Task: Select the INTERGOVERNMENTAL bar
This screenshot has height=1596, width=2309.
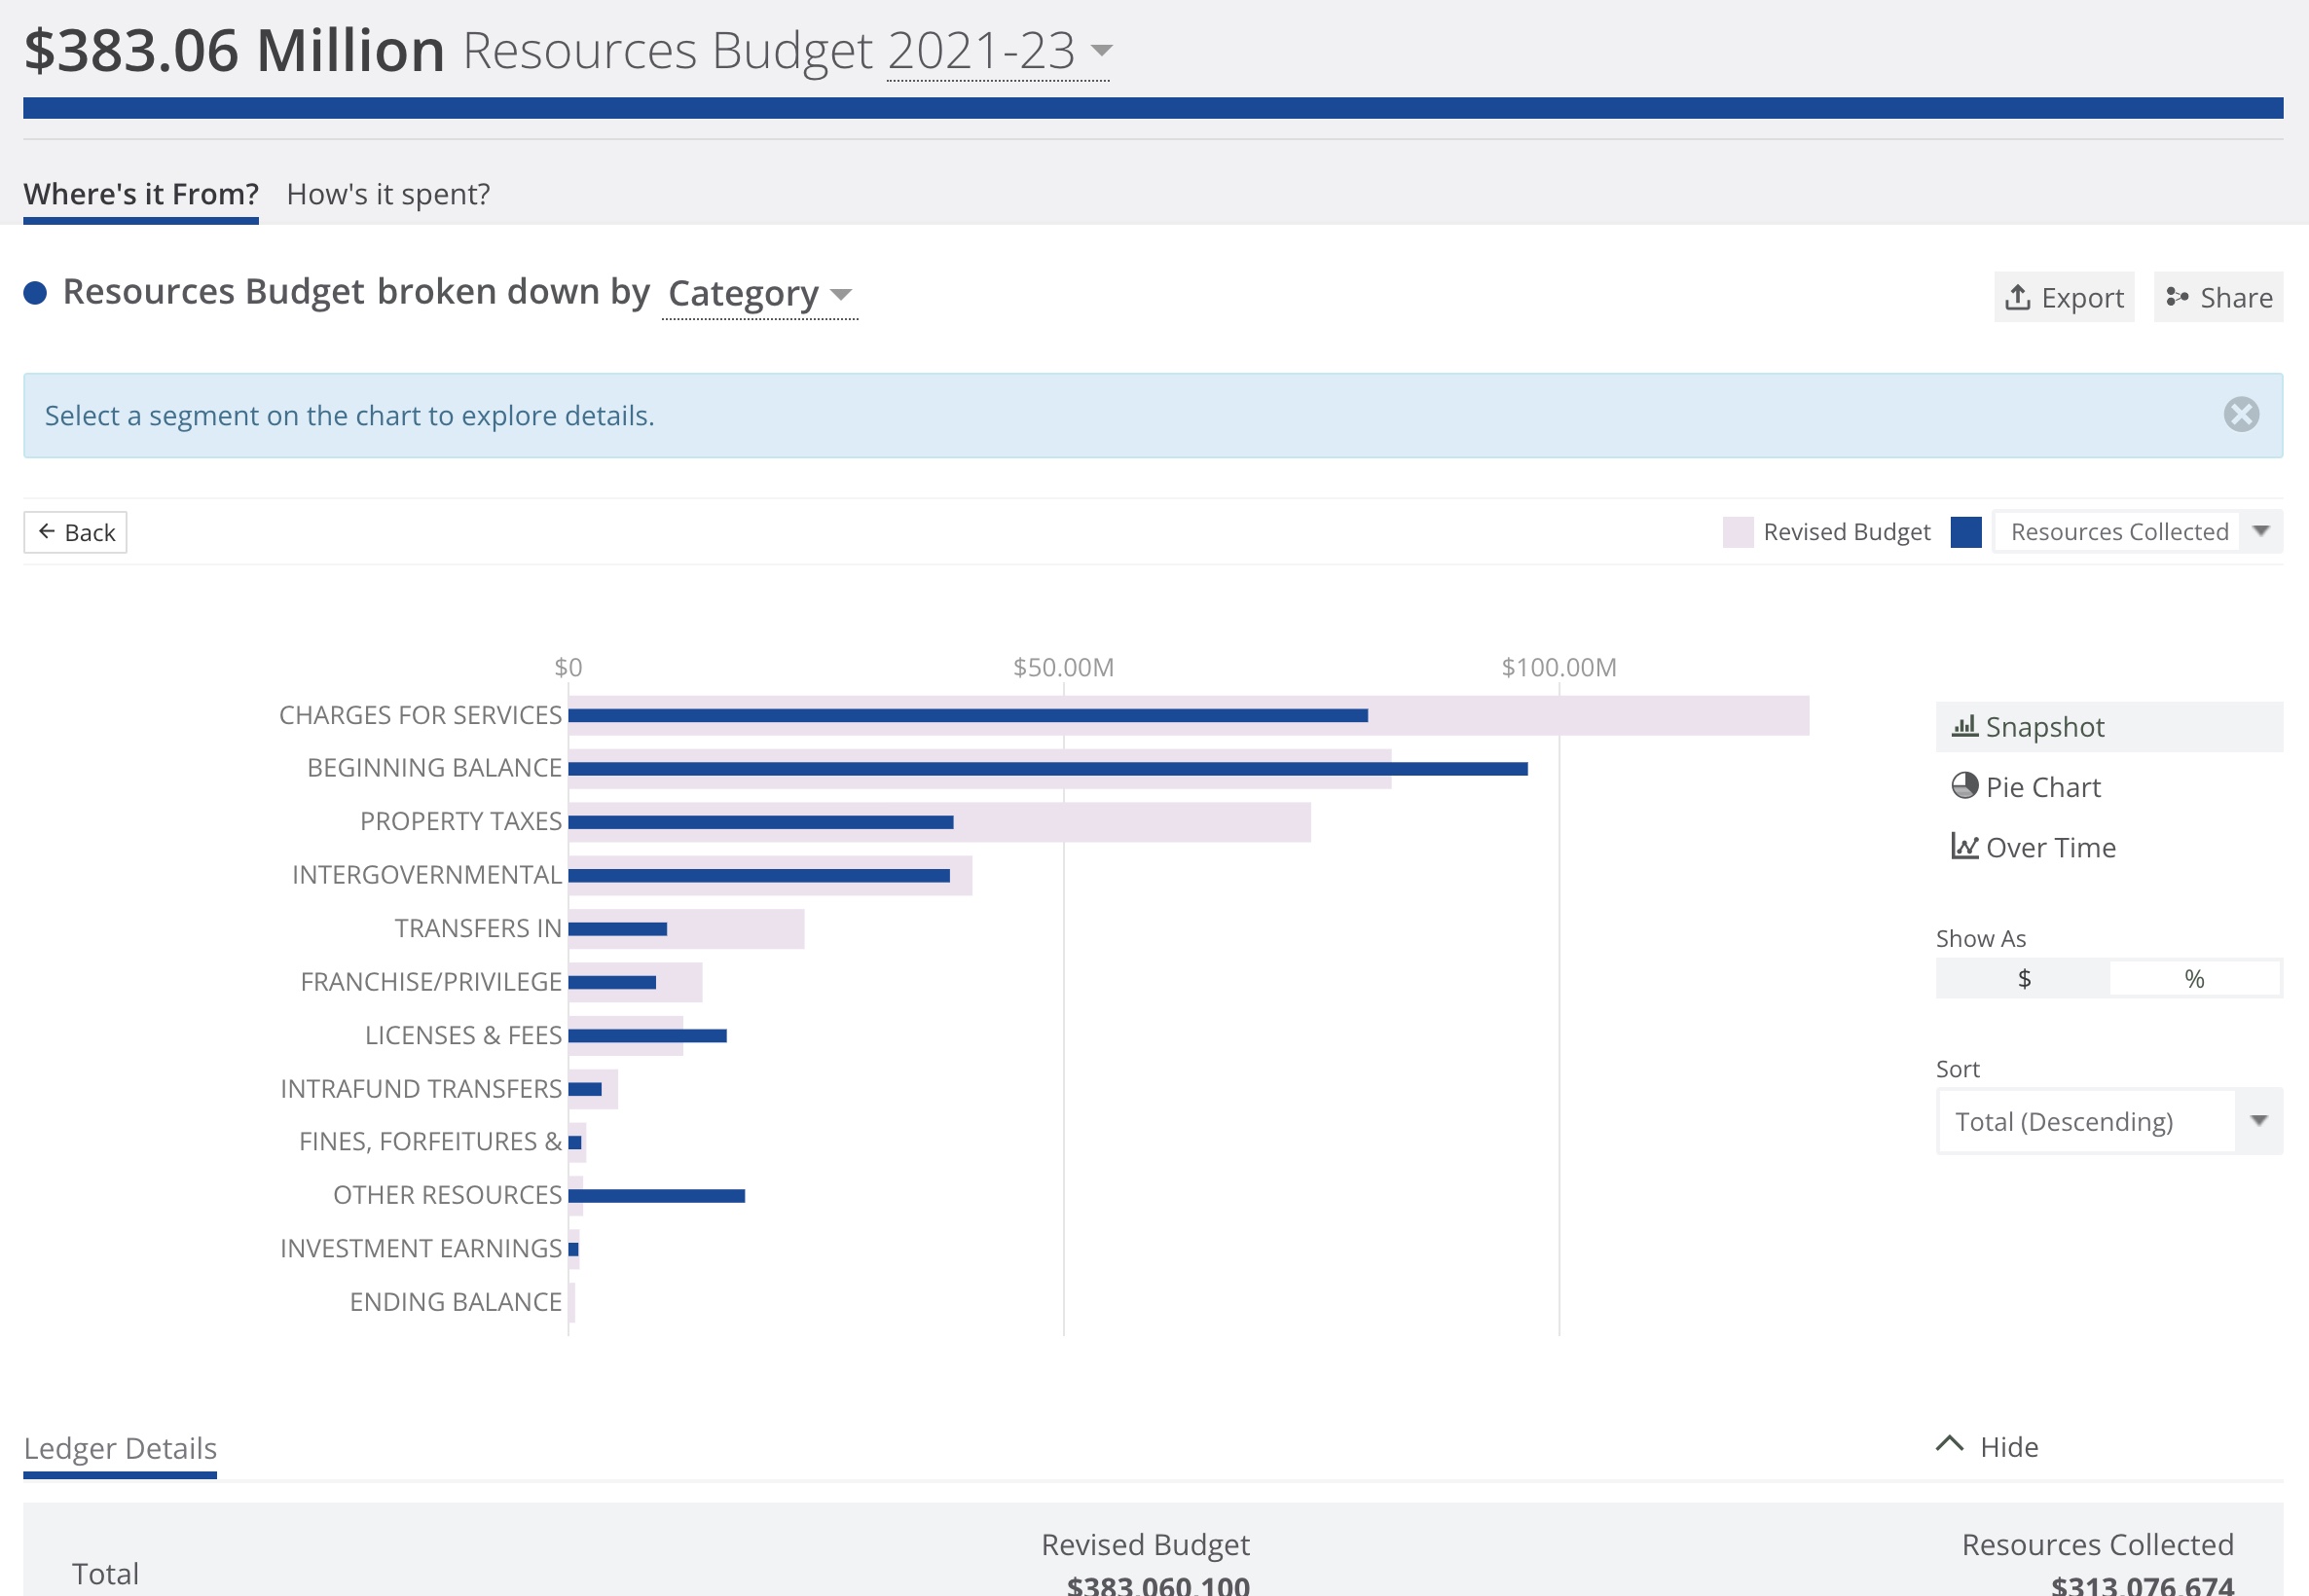Action: coord(770,875)
